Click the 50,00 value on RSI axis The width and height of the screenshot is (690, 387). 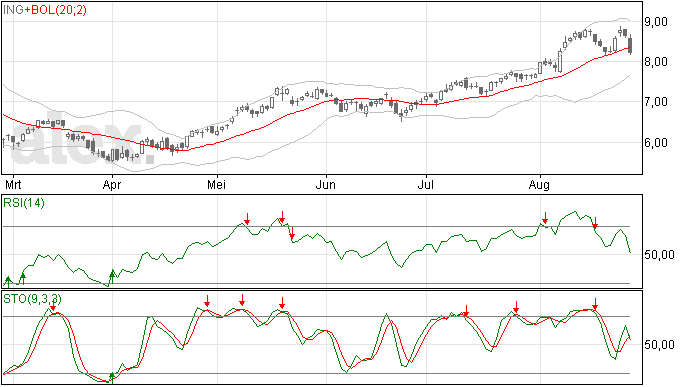pos(659,255)
